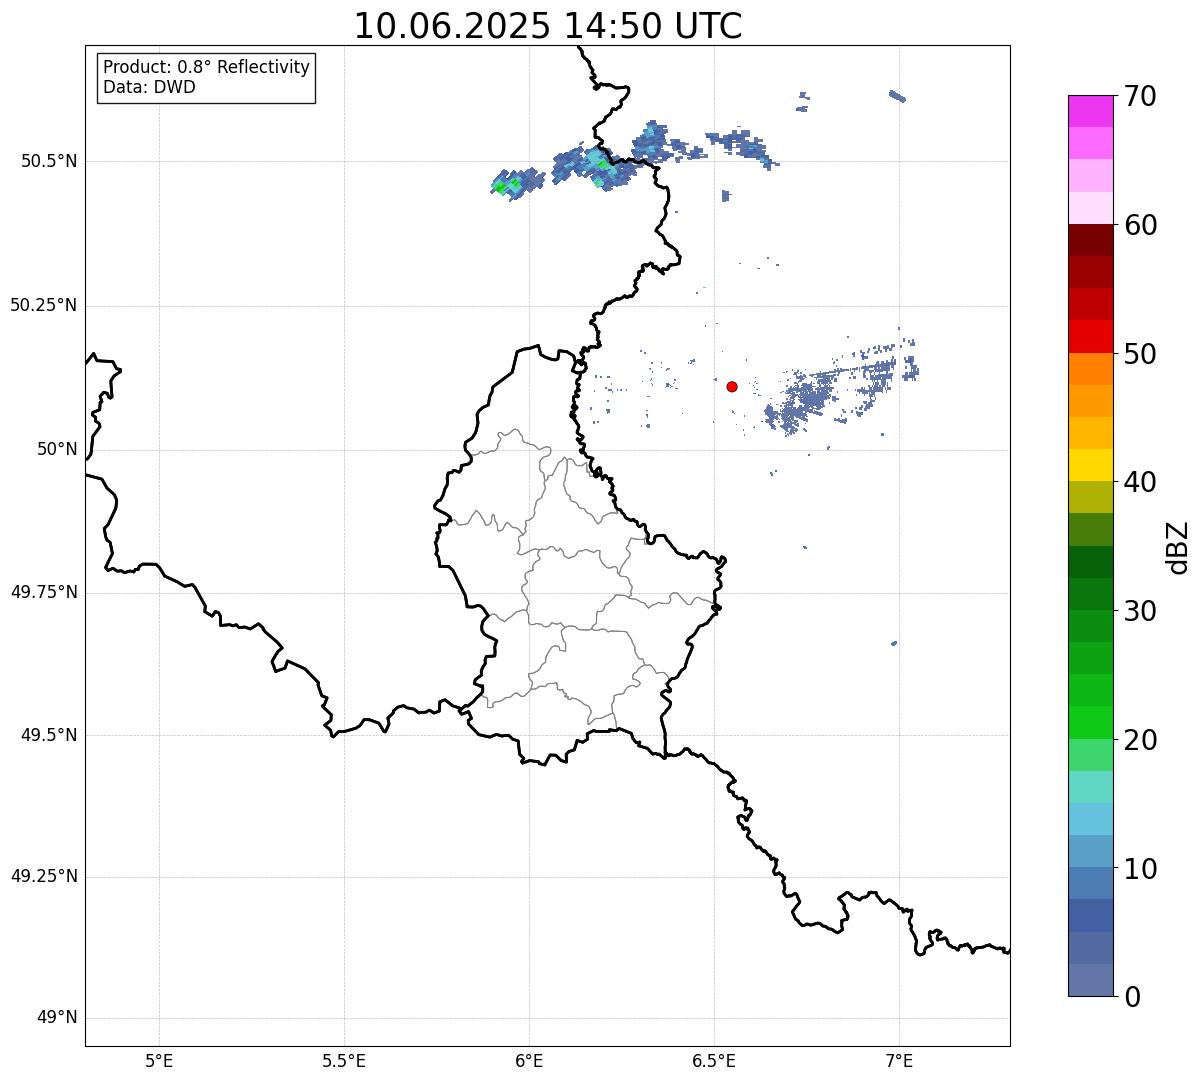Pick the bright red colorbar swatch at 50 dBZ
Image resolution: width=1202 pixels, height=1081 pixels.
[x=1091, y=337]
